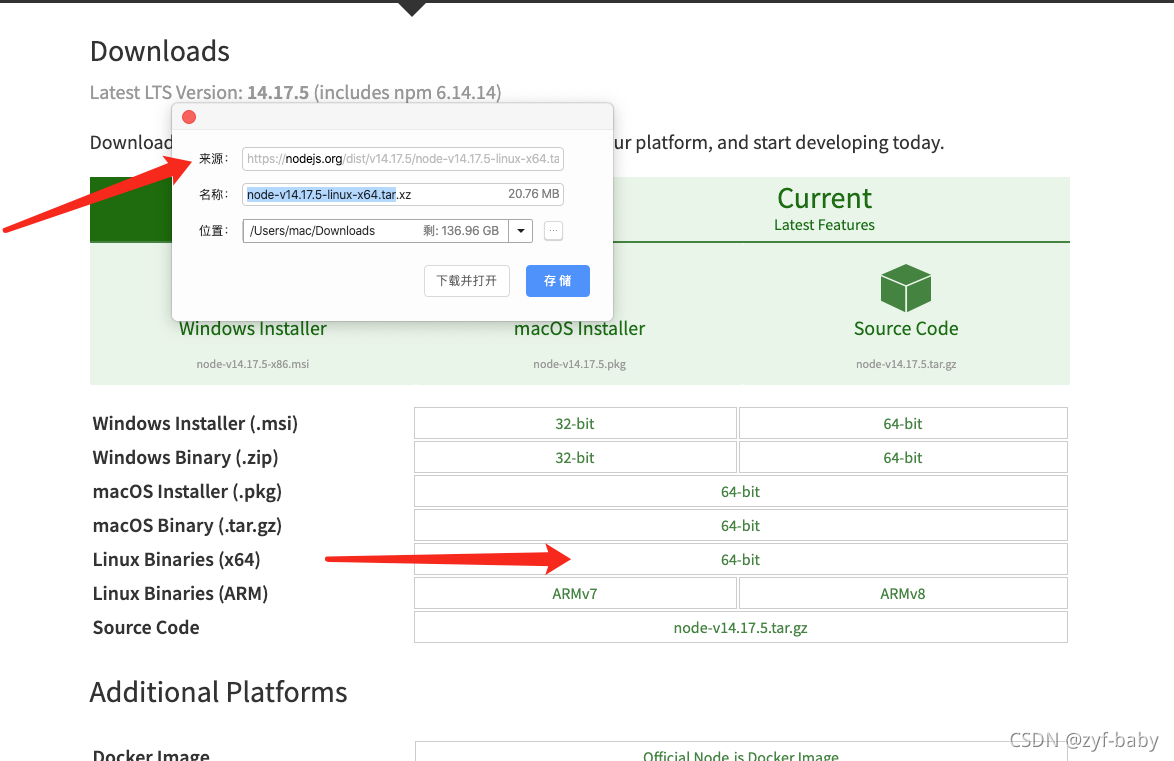Click the Downloads page heading
The height and width of the screenshot is (761, 1174).
[x=159, y=51]
